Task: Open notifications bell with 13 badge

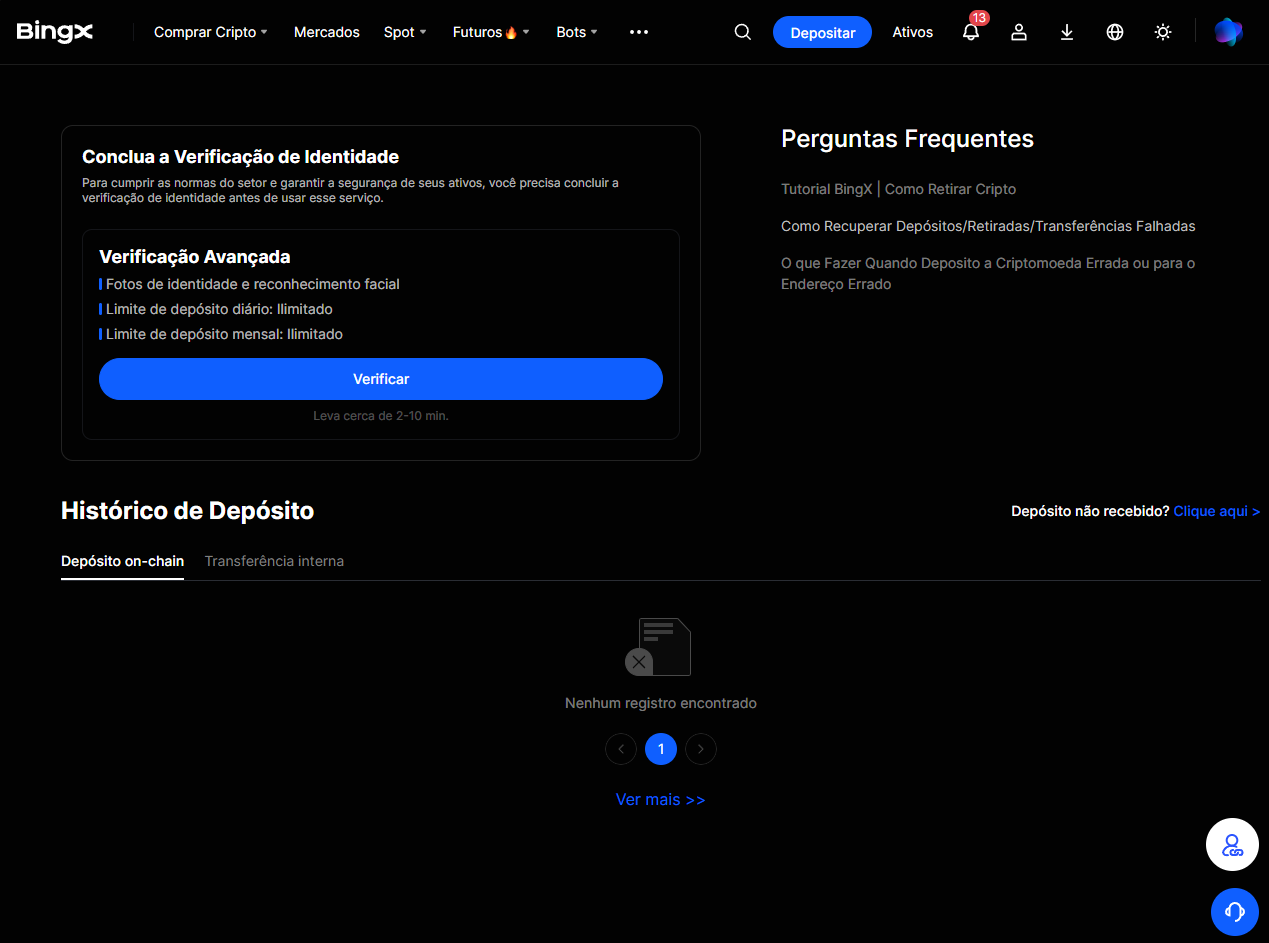Action: click(971, 30)
